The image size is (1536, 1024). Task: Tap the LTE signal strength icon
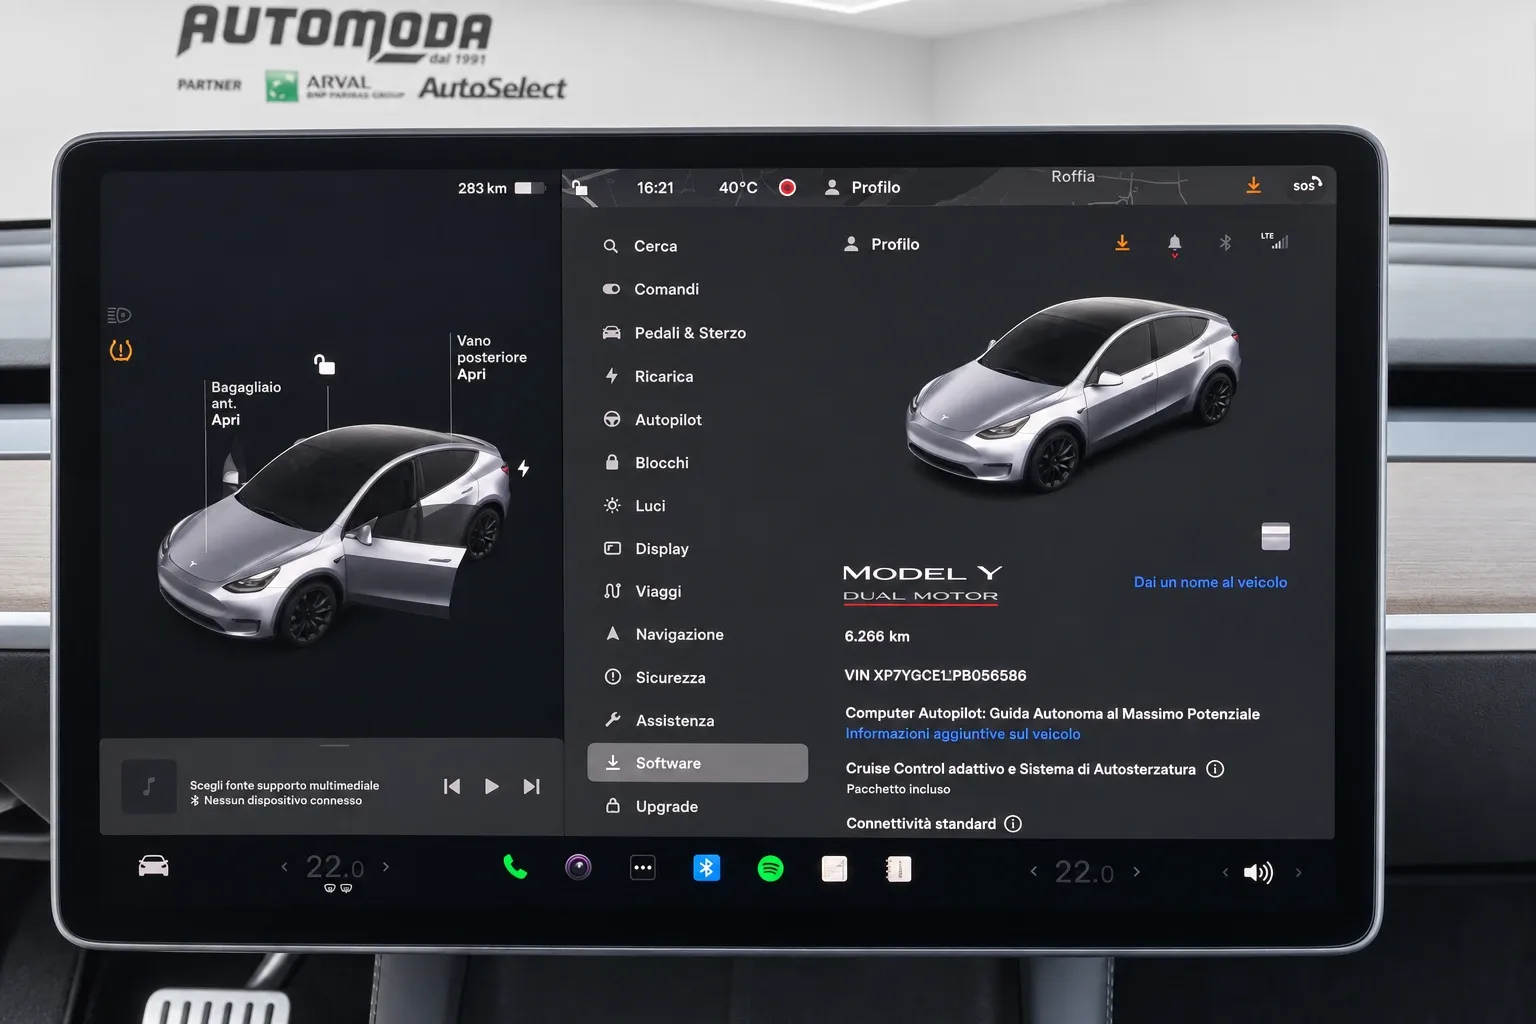[x=1275, y=240]
